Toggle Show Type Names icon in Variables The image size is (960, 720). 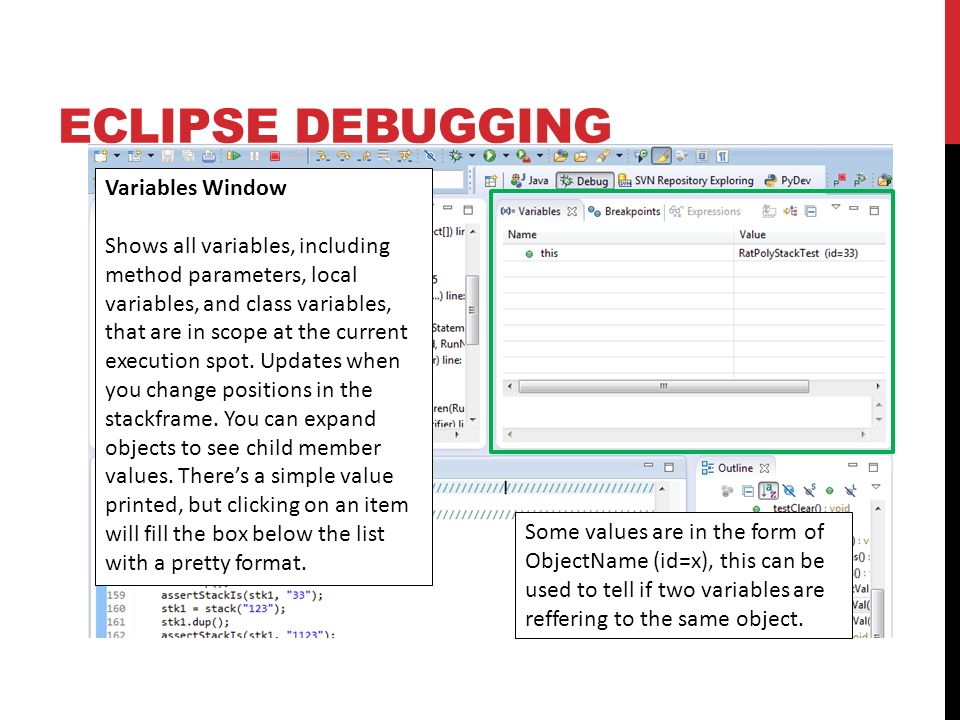(769, 211)
